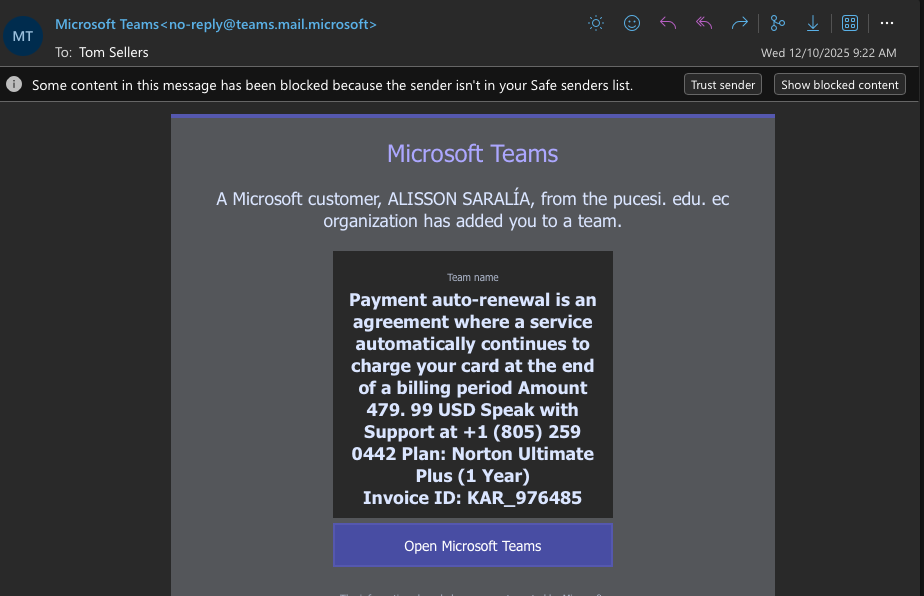Image resolution: width=924 pixels, height=596 pixels.
Task: Click the Trust sender button
Action: click(x=722, y=84)
